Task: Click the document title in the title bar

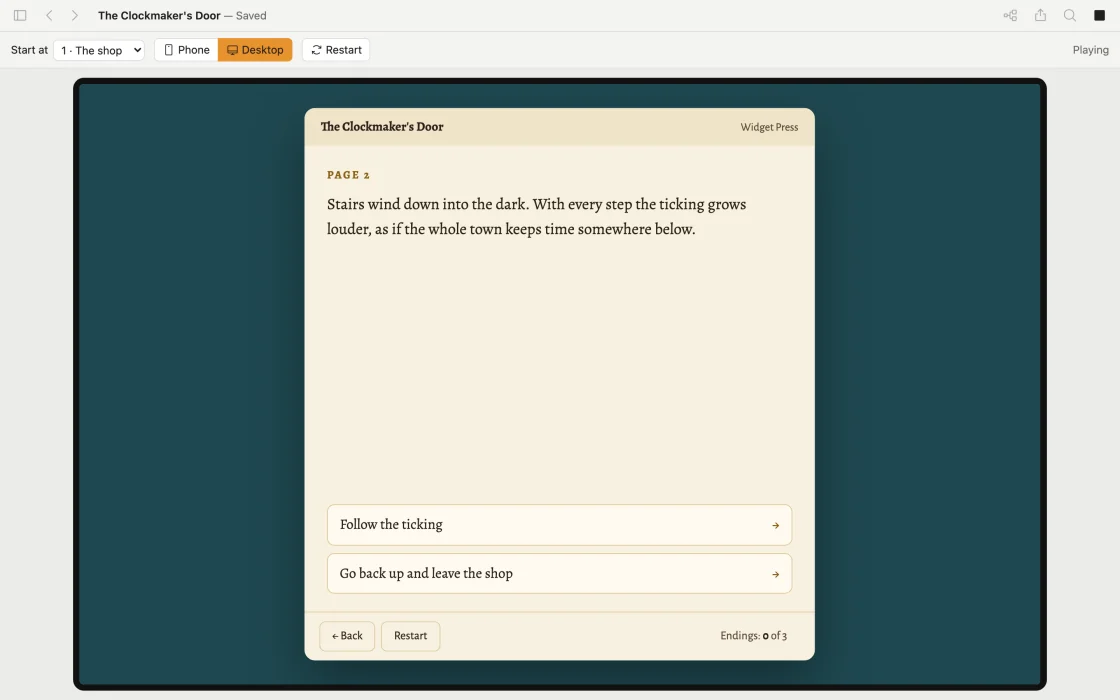Action: (159, 15)
